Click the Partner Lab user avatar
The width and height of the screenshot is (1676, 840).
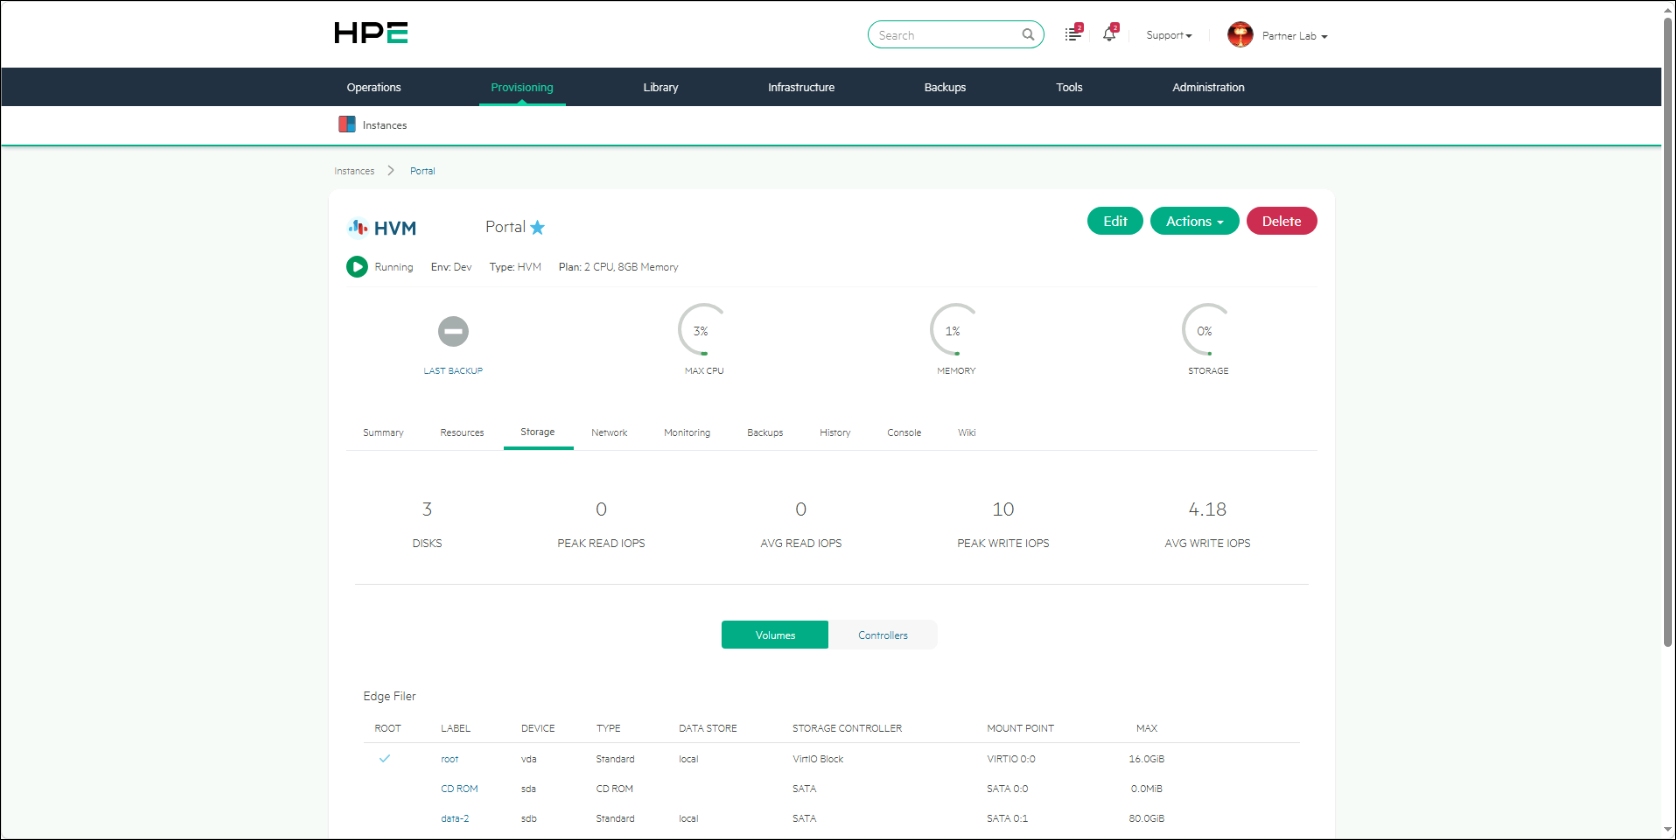click(x=1240, y=35)
